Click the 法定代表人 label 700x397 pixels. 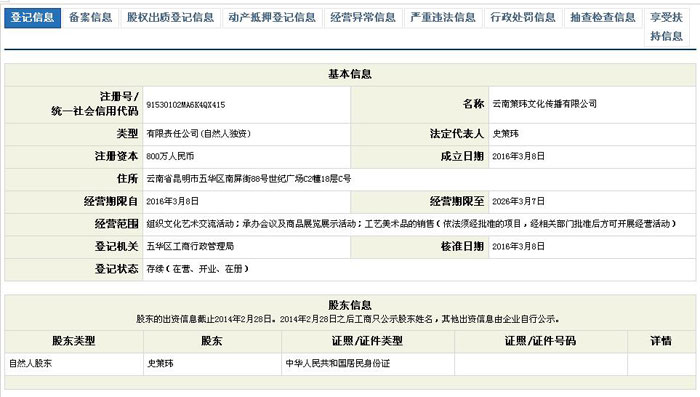457,134
